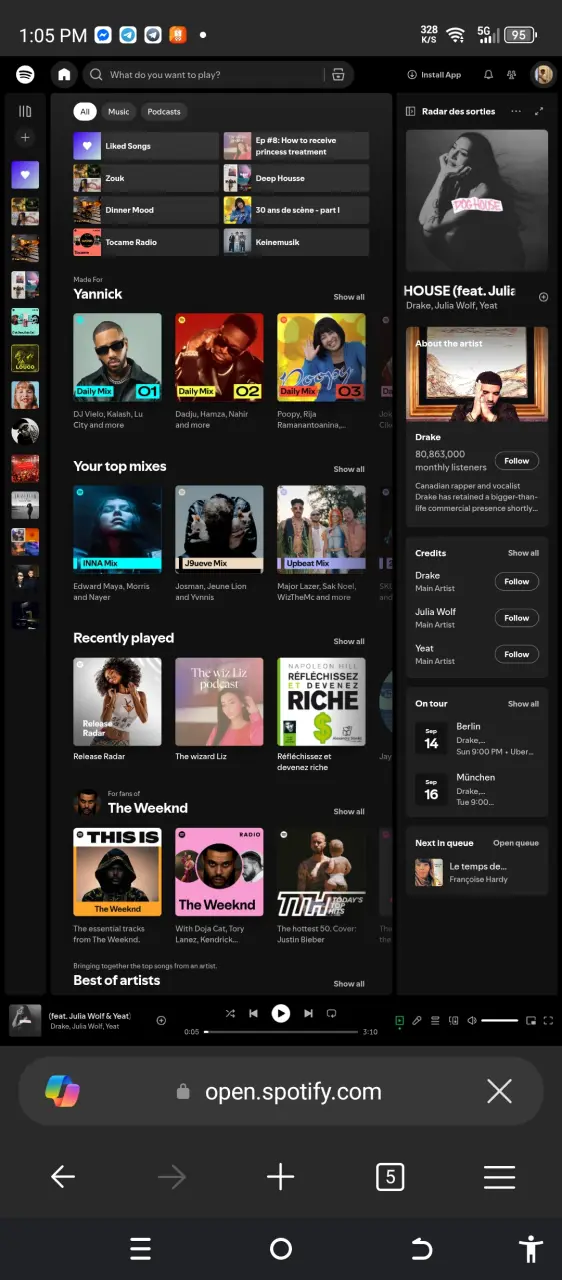Show all On tour dates
The width and height of the screenshot is (562, 1280).
pos(523,704)
